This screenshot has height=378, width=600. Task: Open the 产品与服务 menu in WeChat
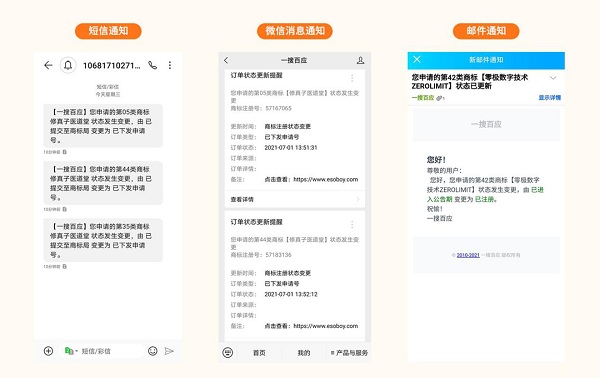[x=349, y=353]
